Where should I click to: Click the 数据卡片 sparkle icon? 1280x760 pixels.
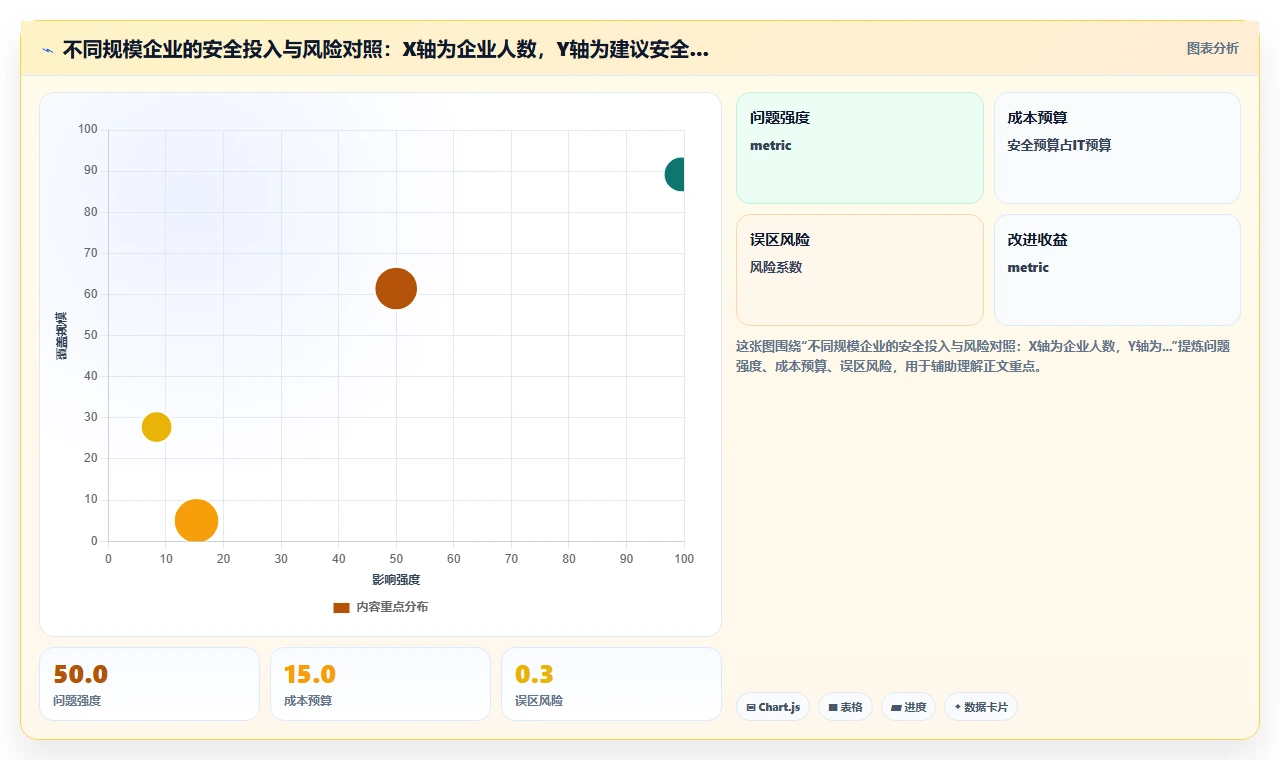pyautogui.click(x=958, y=707)
